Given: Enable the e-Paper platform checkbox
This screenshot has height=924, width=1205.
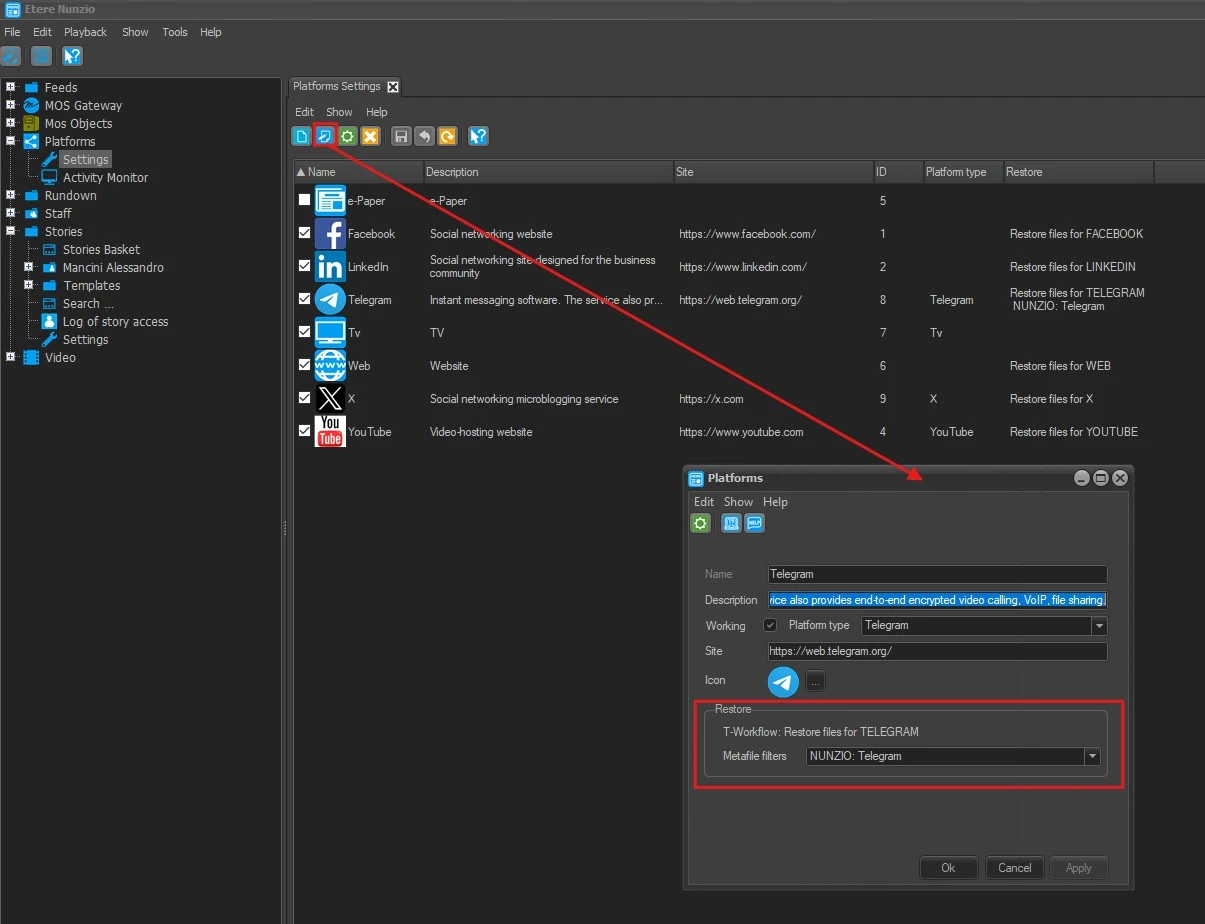Looking at the screenshot, I should coord(304,200).
